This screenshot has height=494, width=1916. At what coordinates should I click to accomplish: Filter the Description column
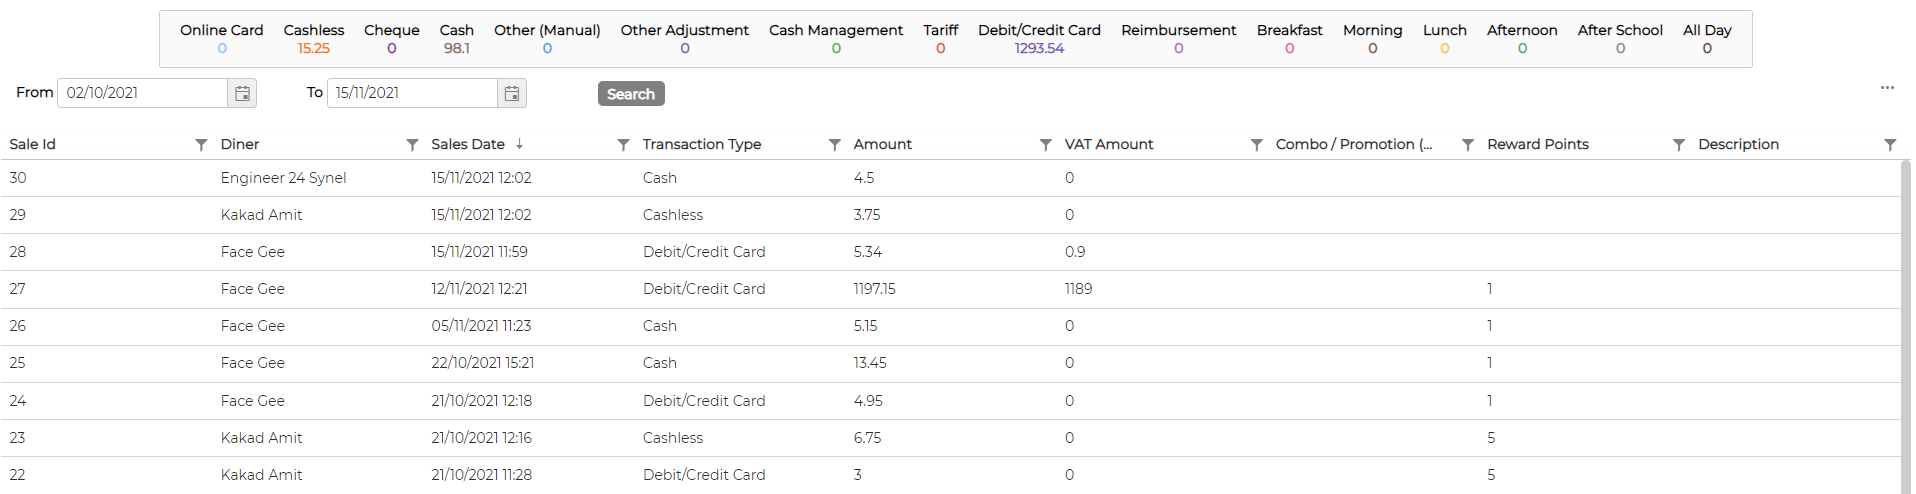1889,145
